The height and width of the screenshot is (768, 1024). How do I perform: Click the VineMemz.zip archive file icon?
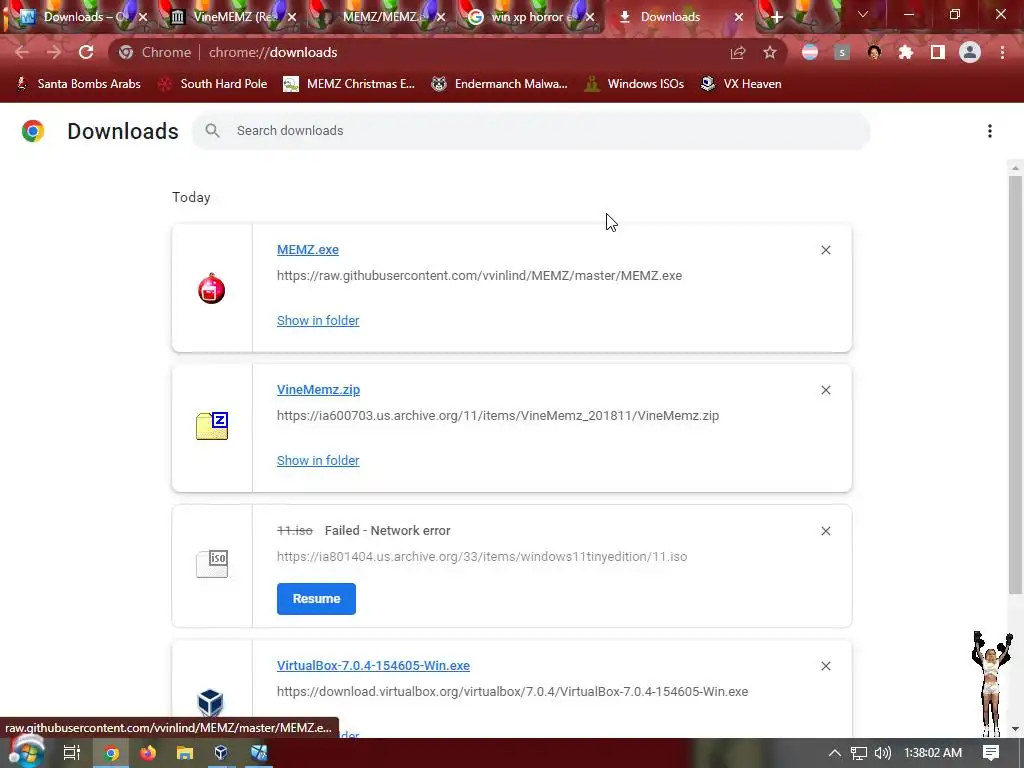[x=212, y=426]
